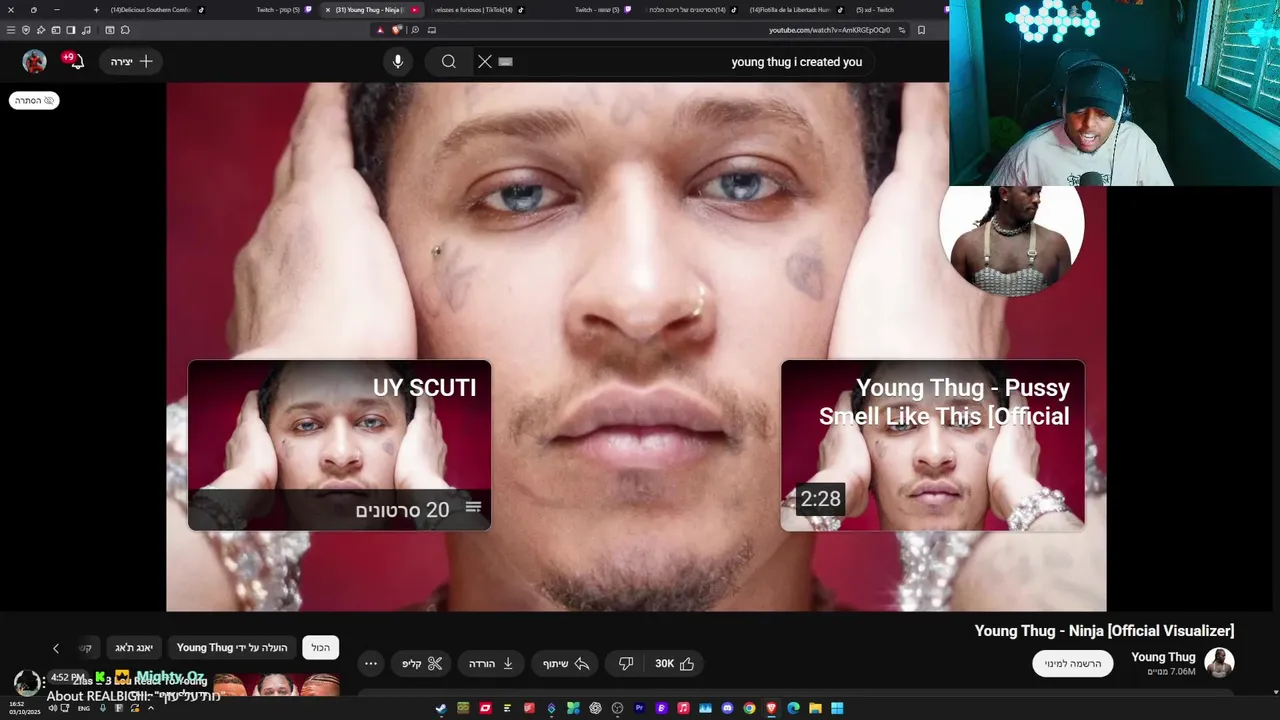Open Google Chrome from the taskbar

(x=749, y=708)
